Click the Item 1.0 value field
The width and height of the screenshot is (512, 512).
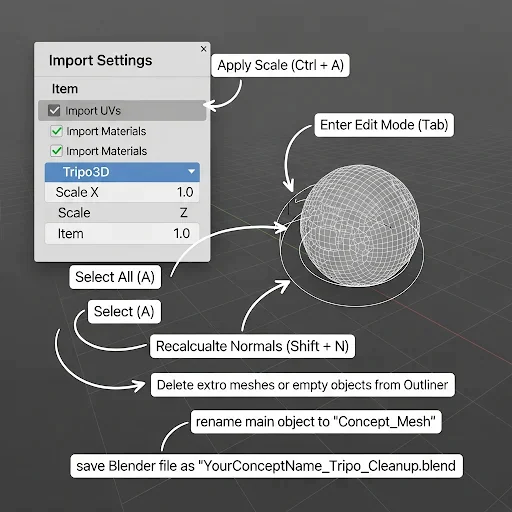click(122, 234)
